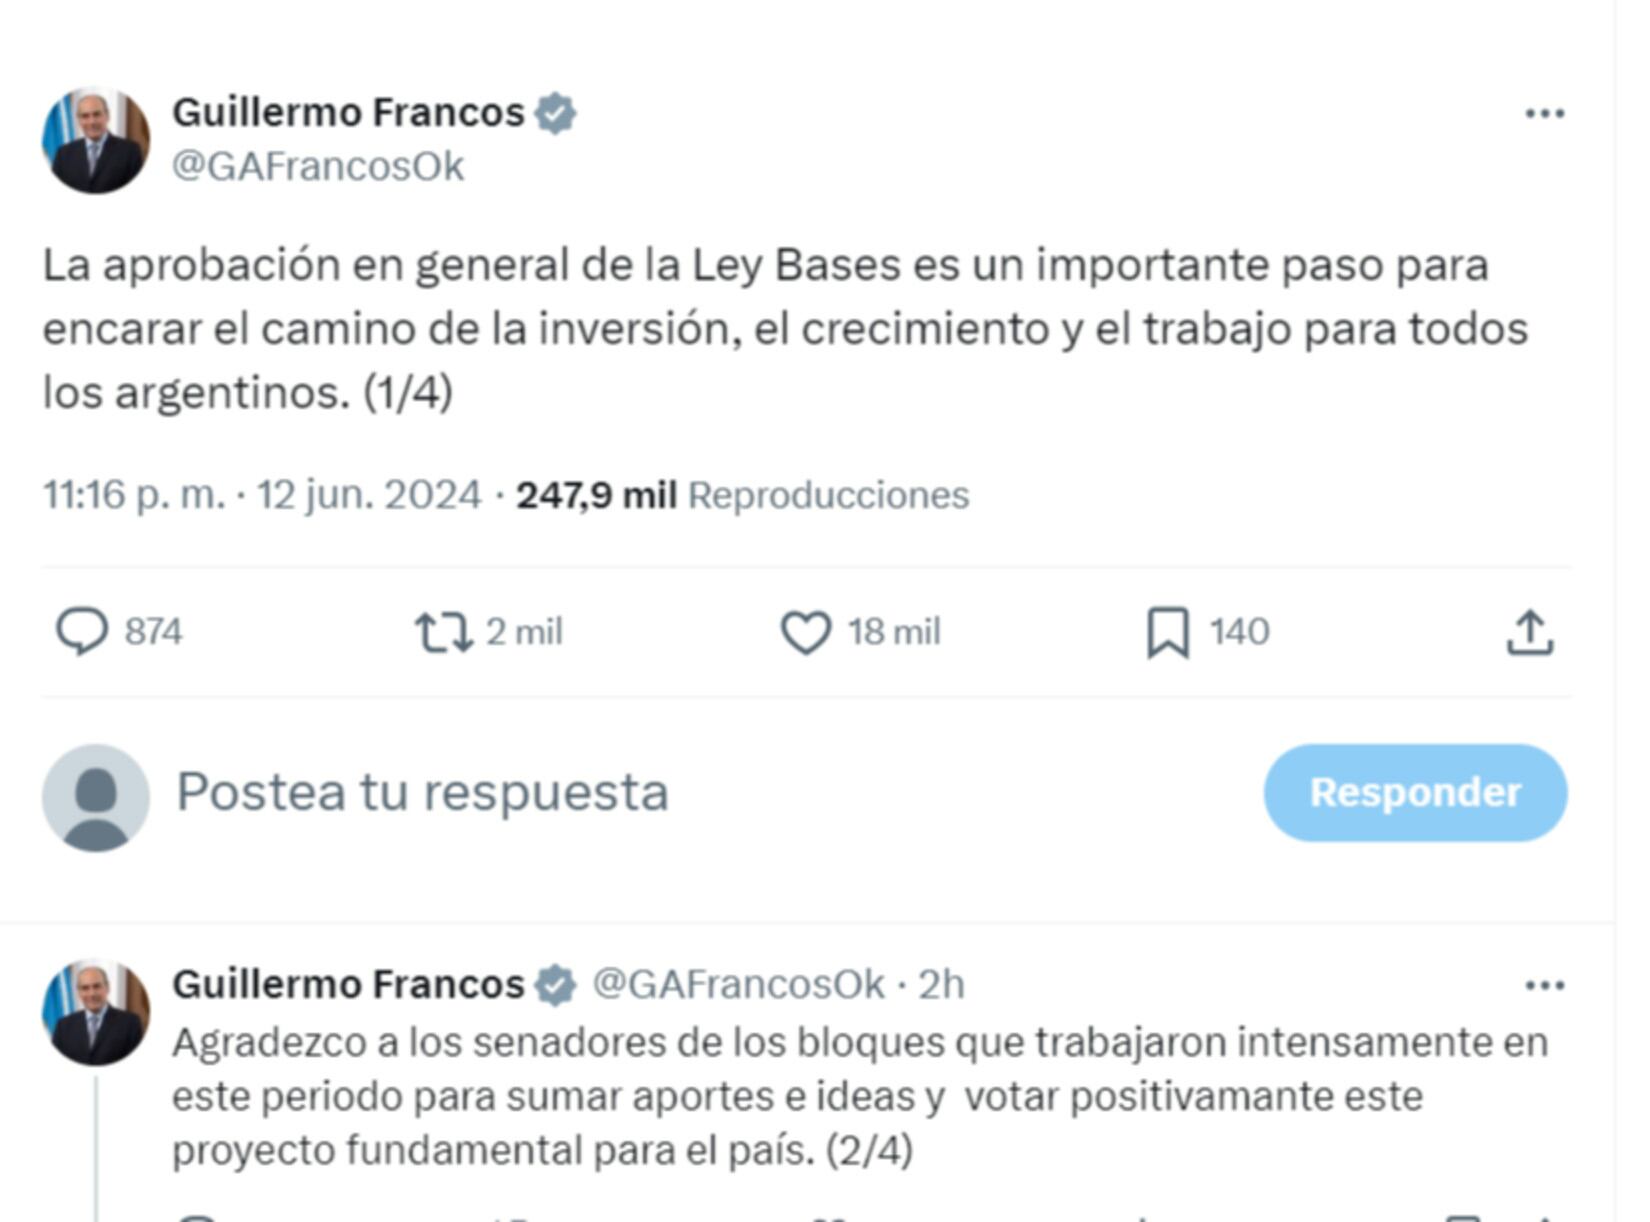Click Guillermo Francos avatar on the reply tweet
The height and width of the screenshot is (1222, 1650).
point(96,1012)
